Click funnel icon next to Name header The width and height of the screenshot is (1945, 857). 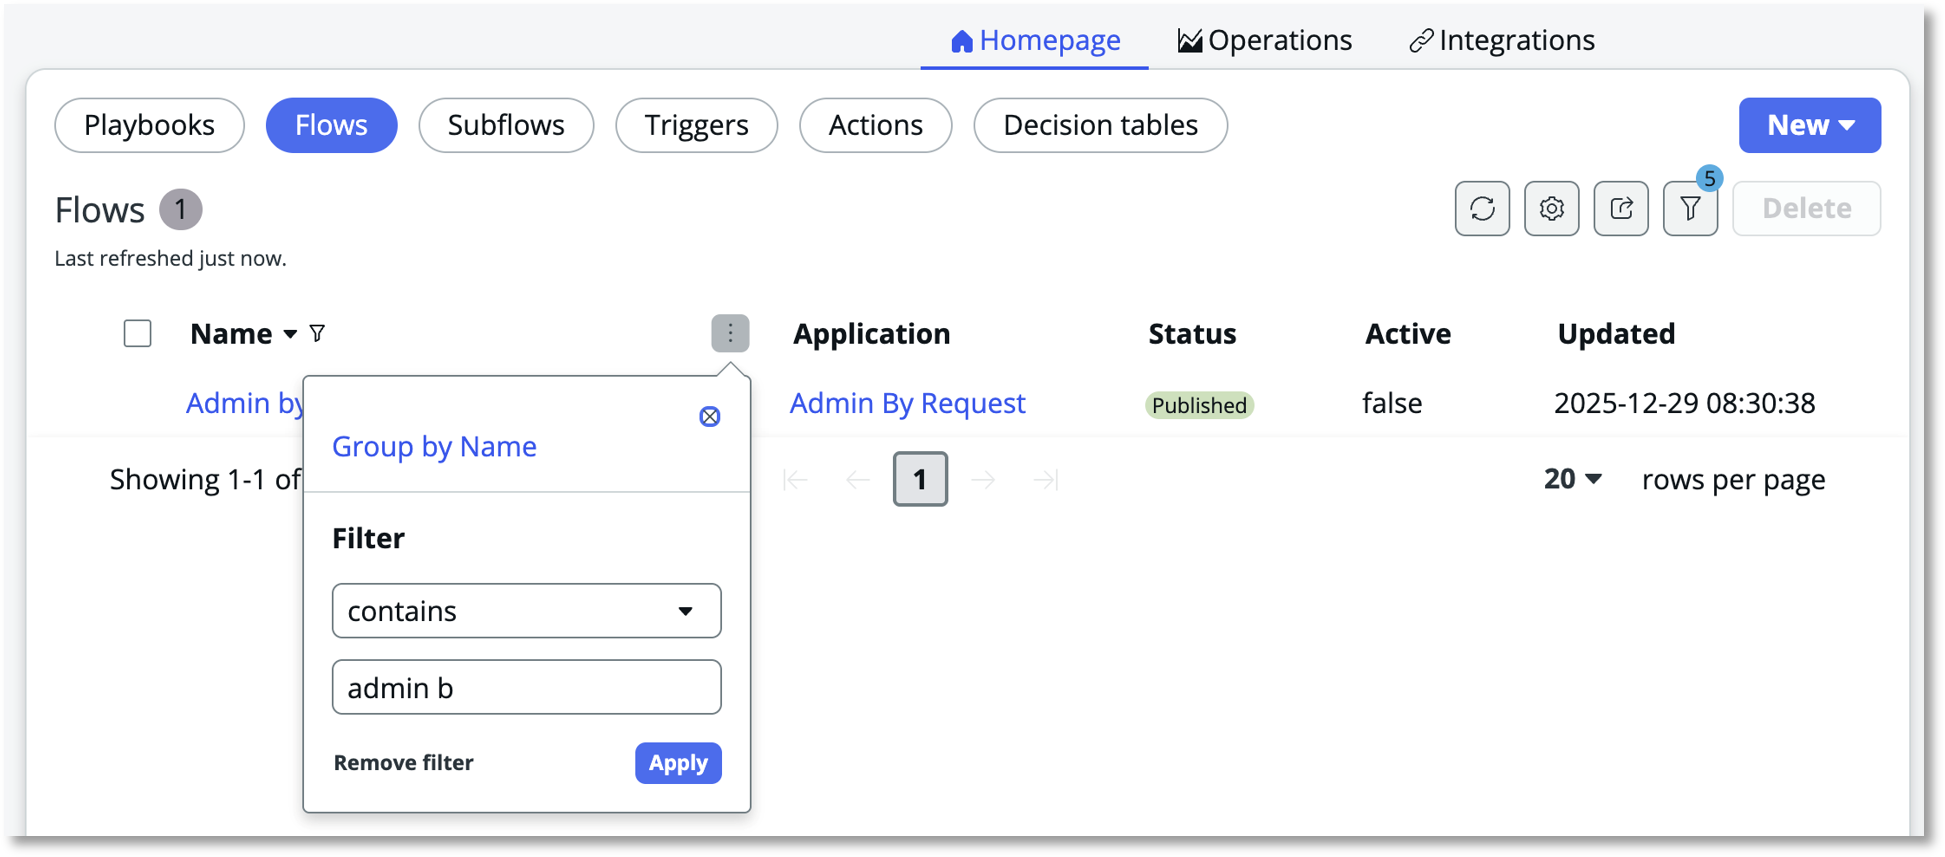point(317,333)
